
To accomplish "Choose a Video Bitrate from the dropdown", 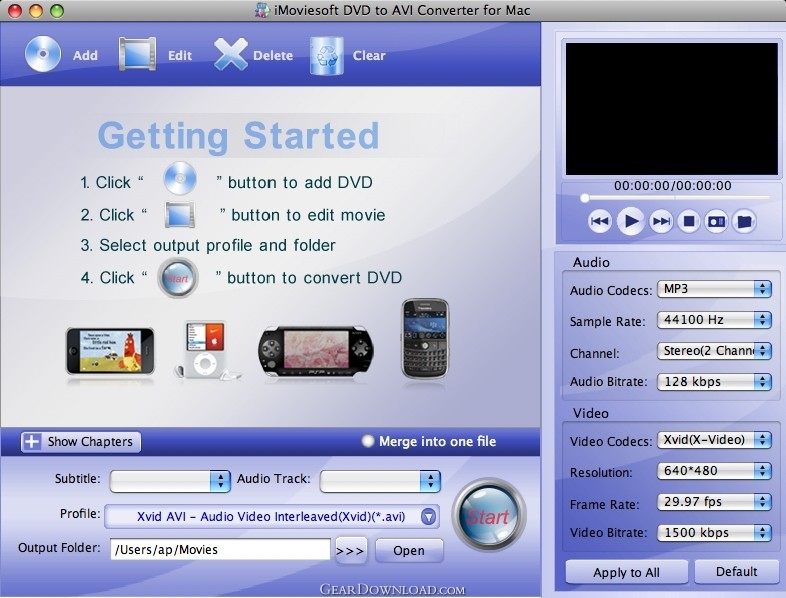I will pyautogui.click(x=714, y=532).
